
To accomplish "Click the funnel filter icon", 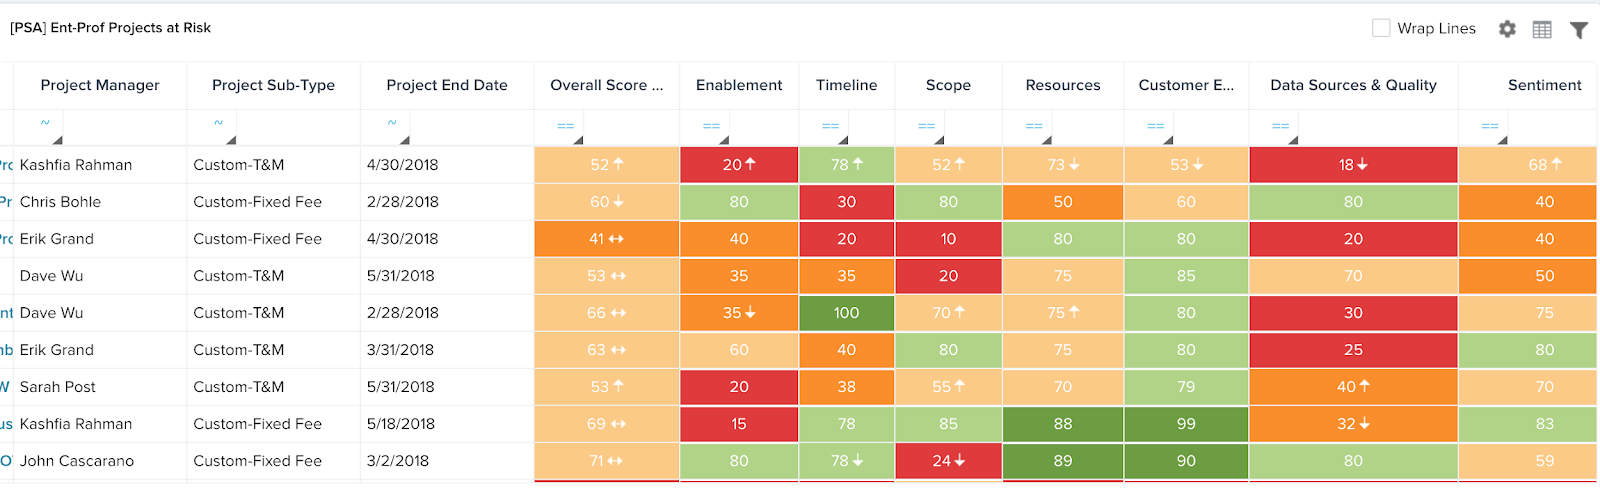I will click(1578, 29).
